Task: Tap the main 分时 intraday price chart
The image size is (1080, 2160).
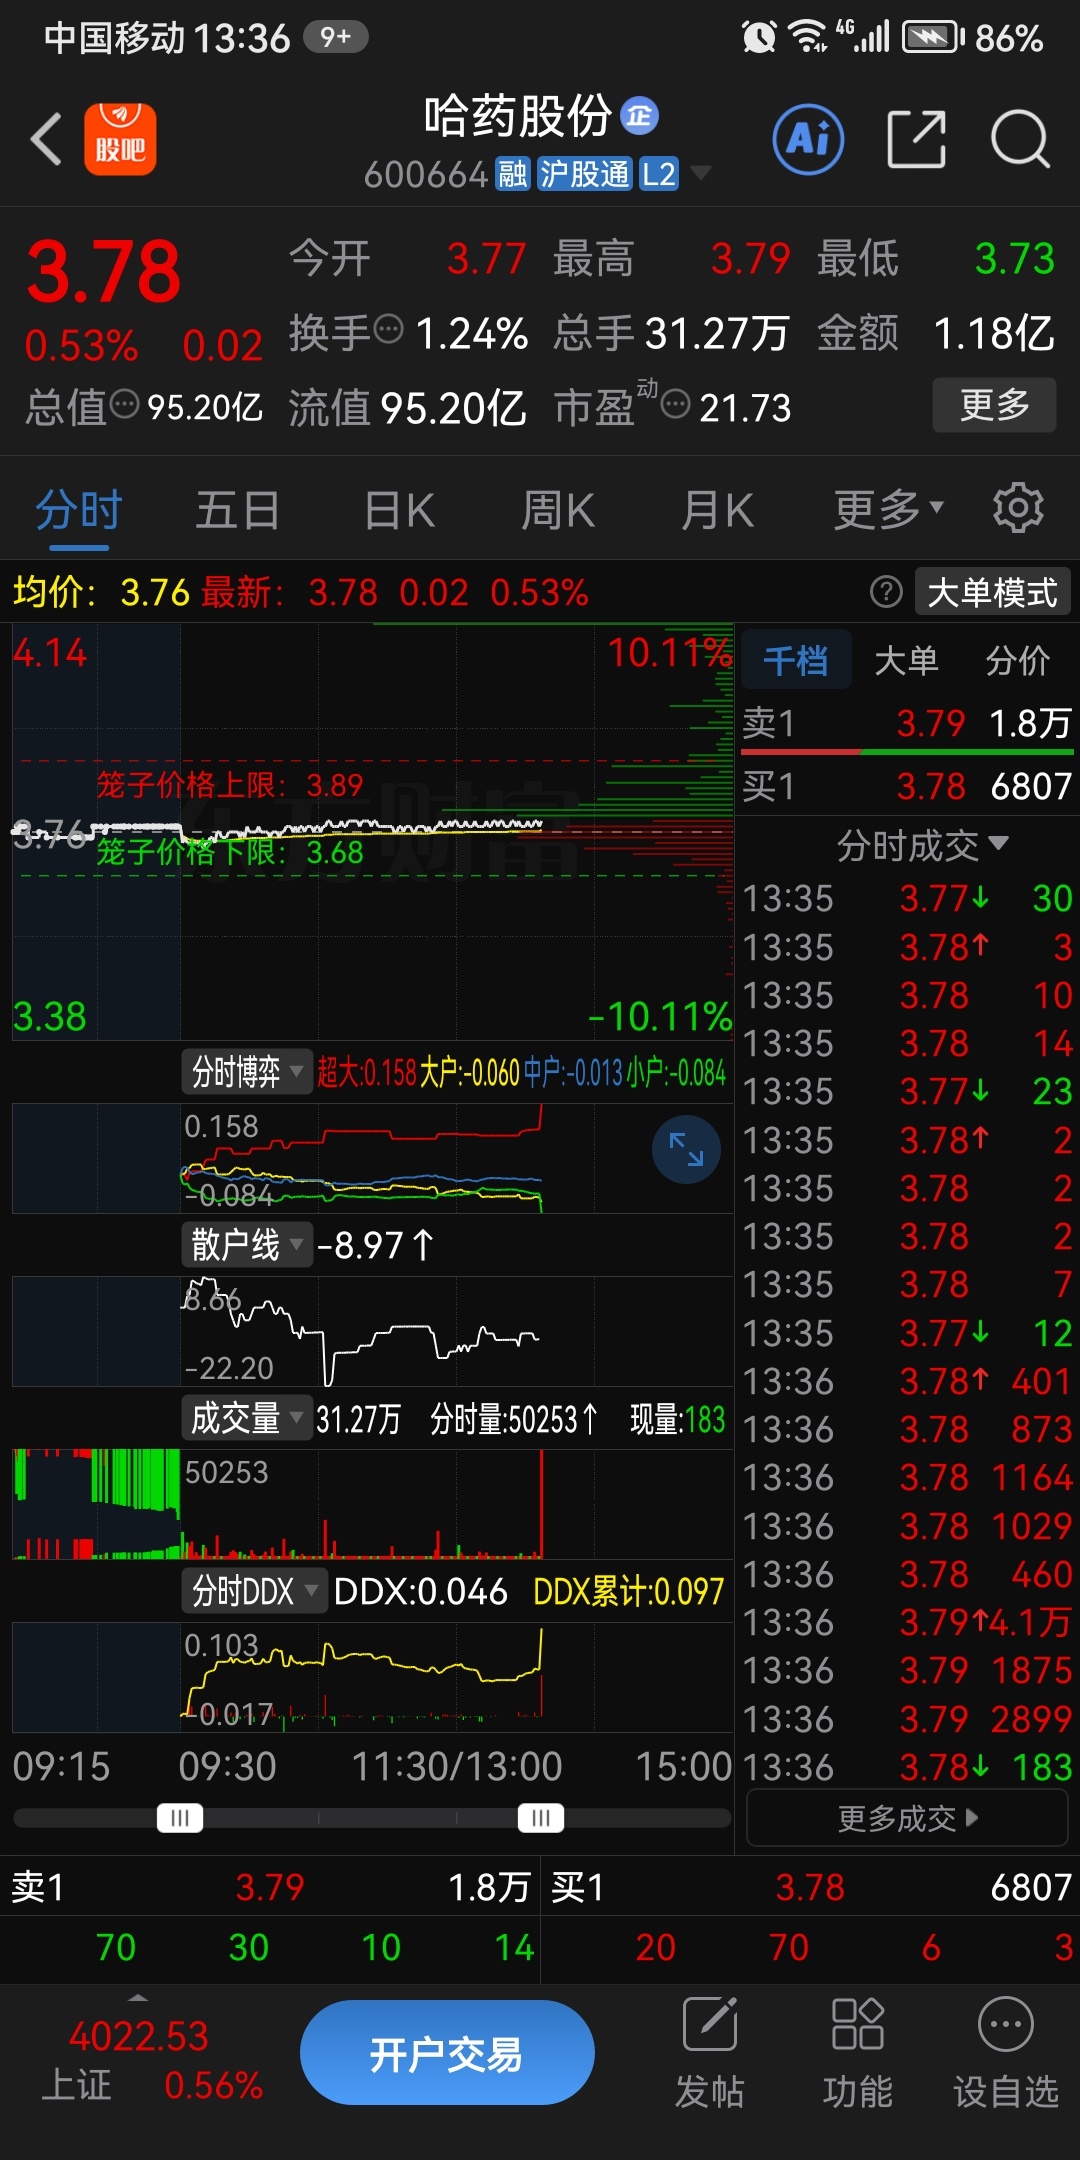Action: point(372,832)
